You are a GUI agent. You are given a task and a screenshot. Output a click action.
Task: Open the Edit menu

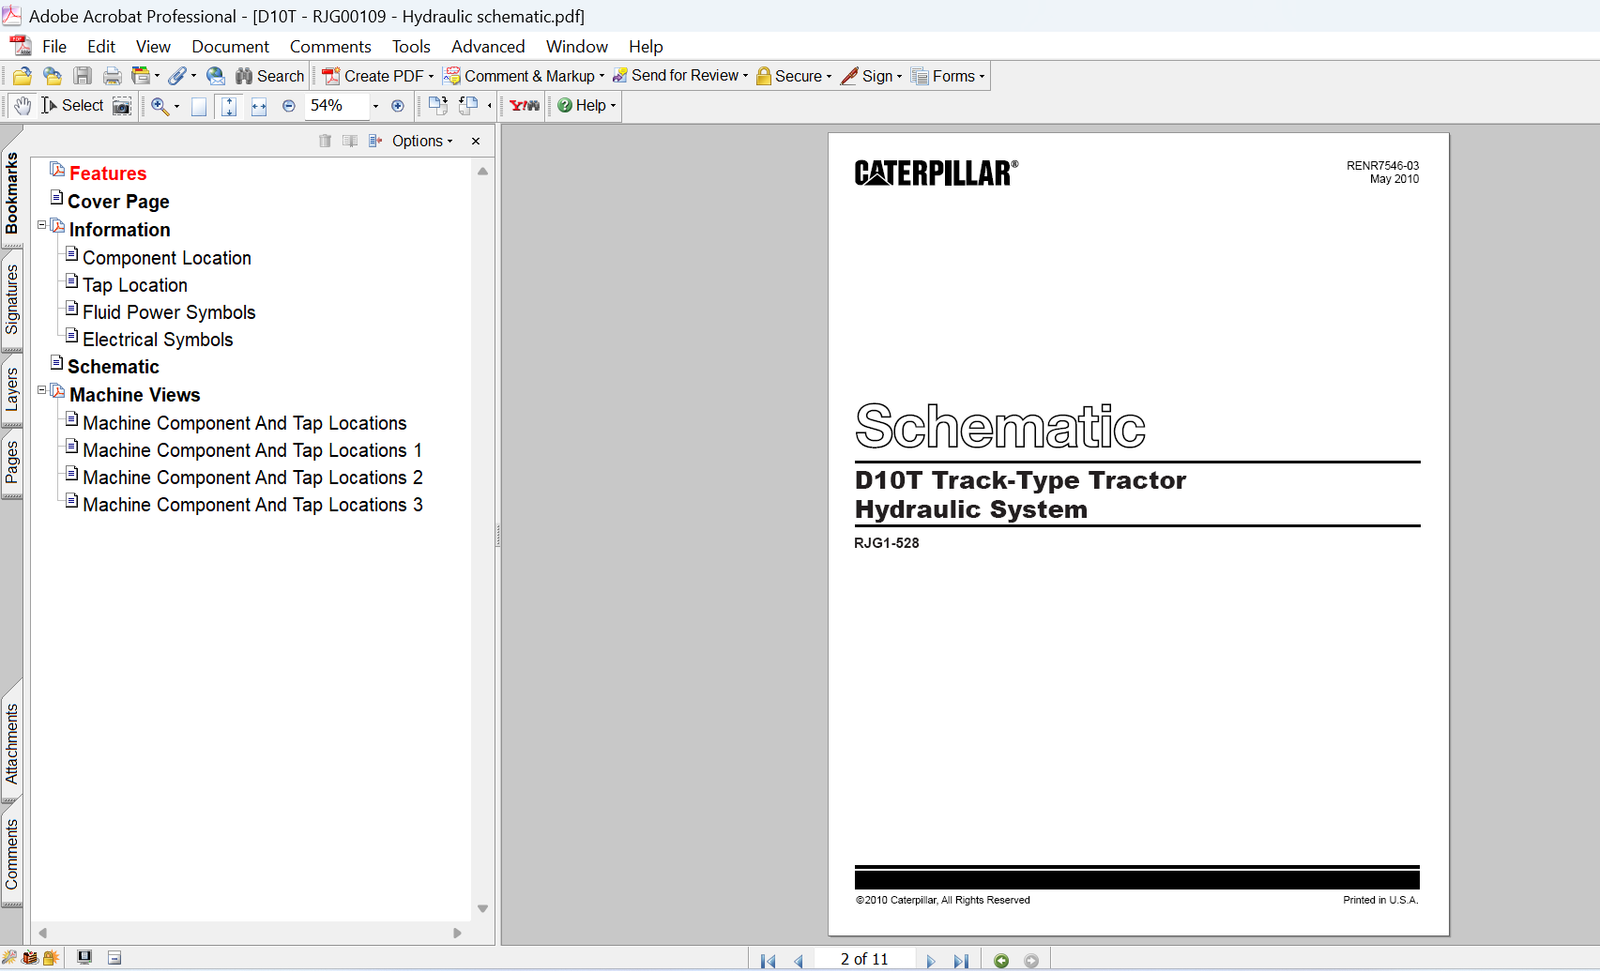[x=101, y=47]
